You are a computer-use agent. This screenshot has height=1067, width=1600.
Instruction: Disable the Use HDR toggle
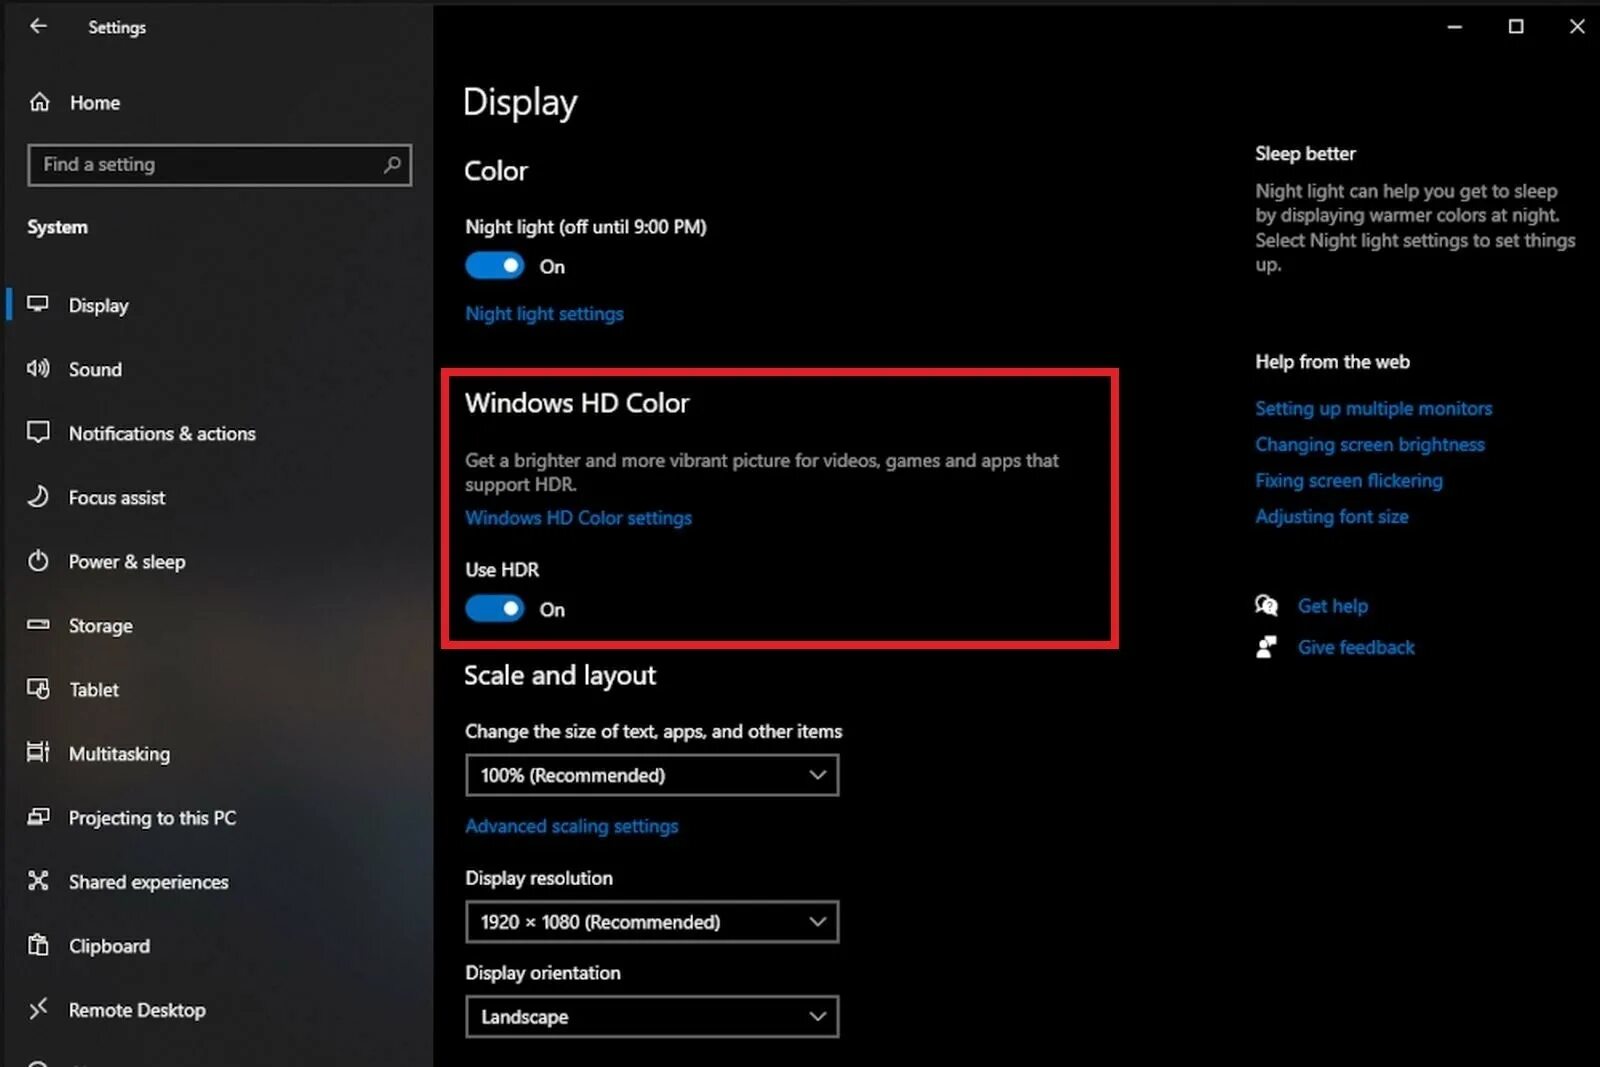[x=494, y=609]
